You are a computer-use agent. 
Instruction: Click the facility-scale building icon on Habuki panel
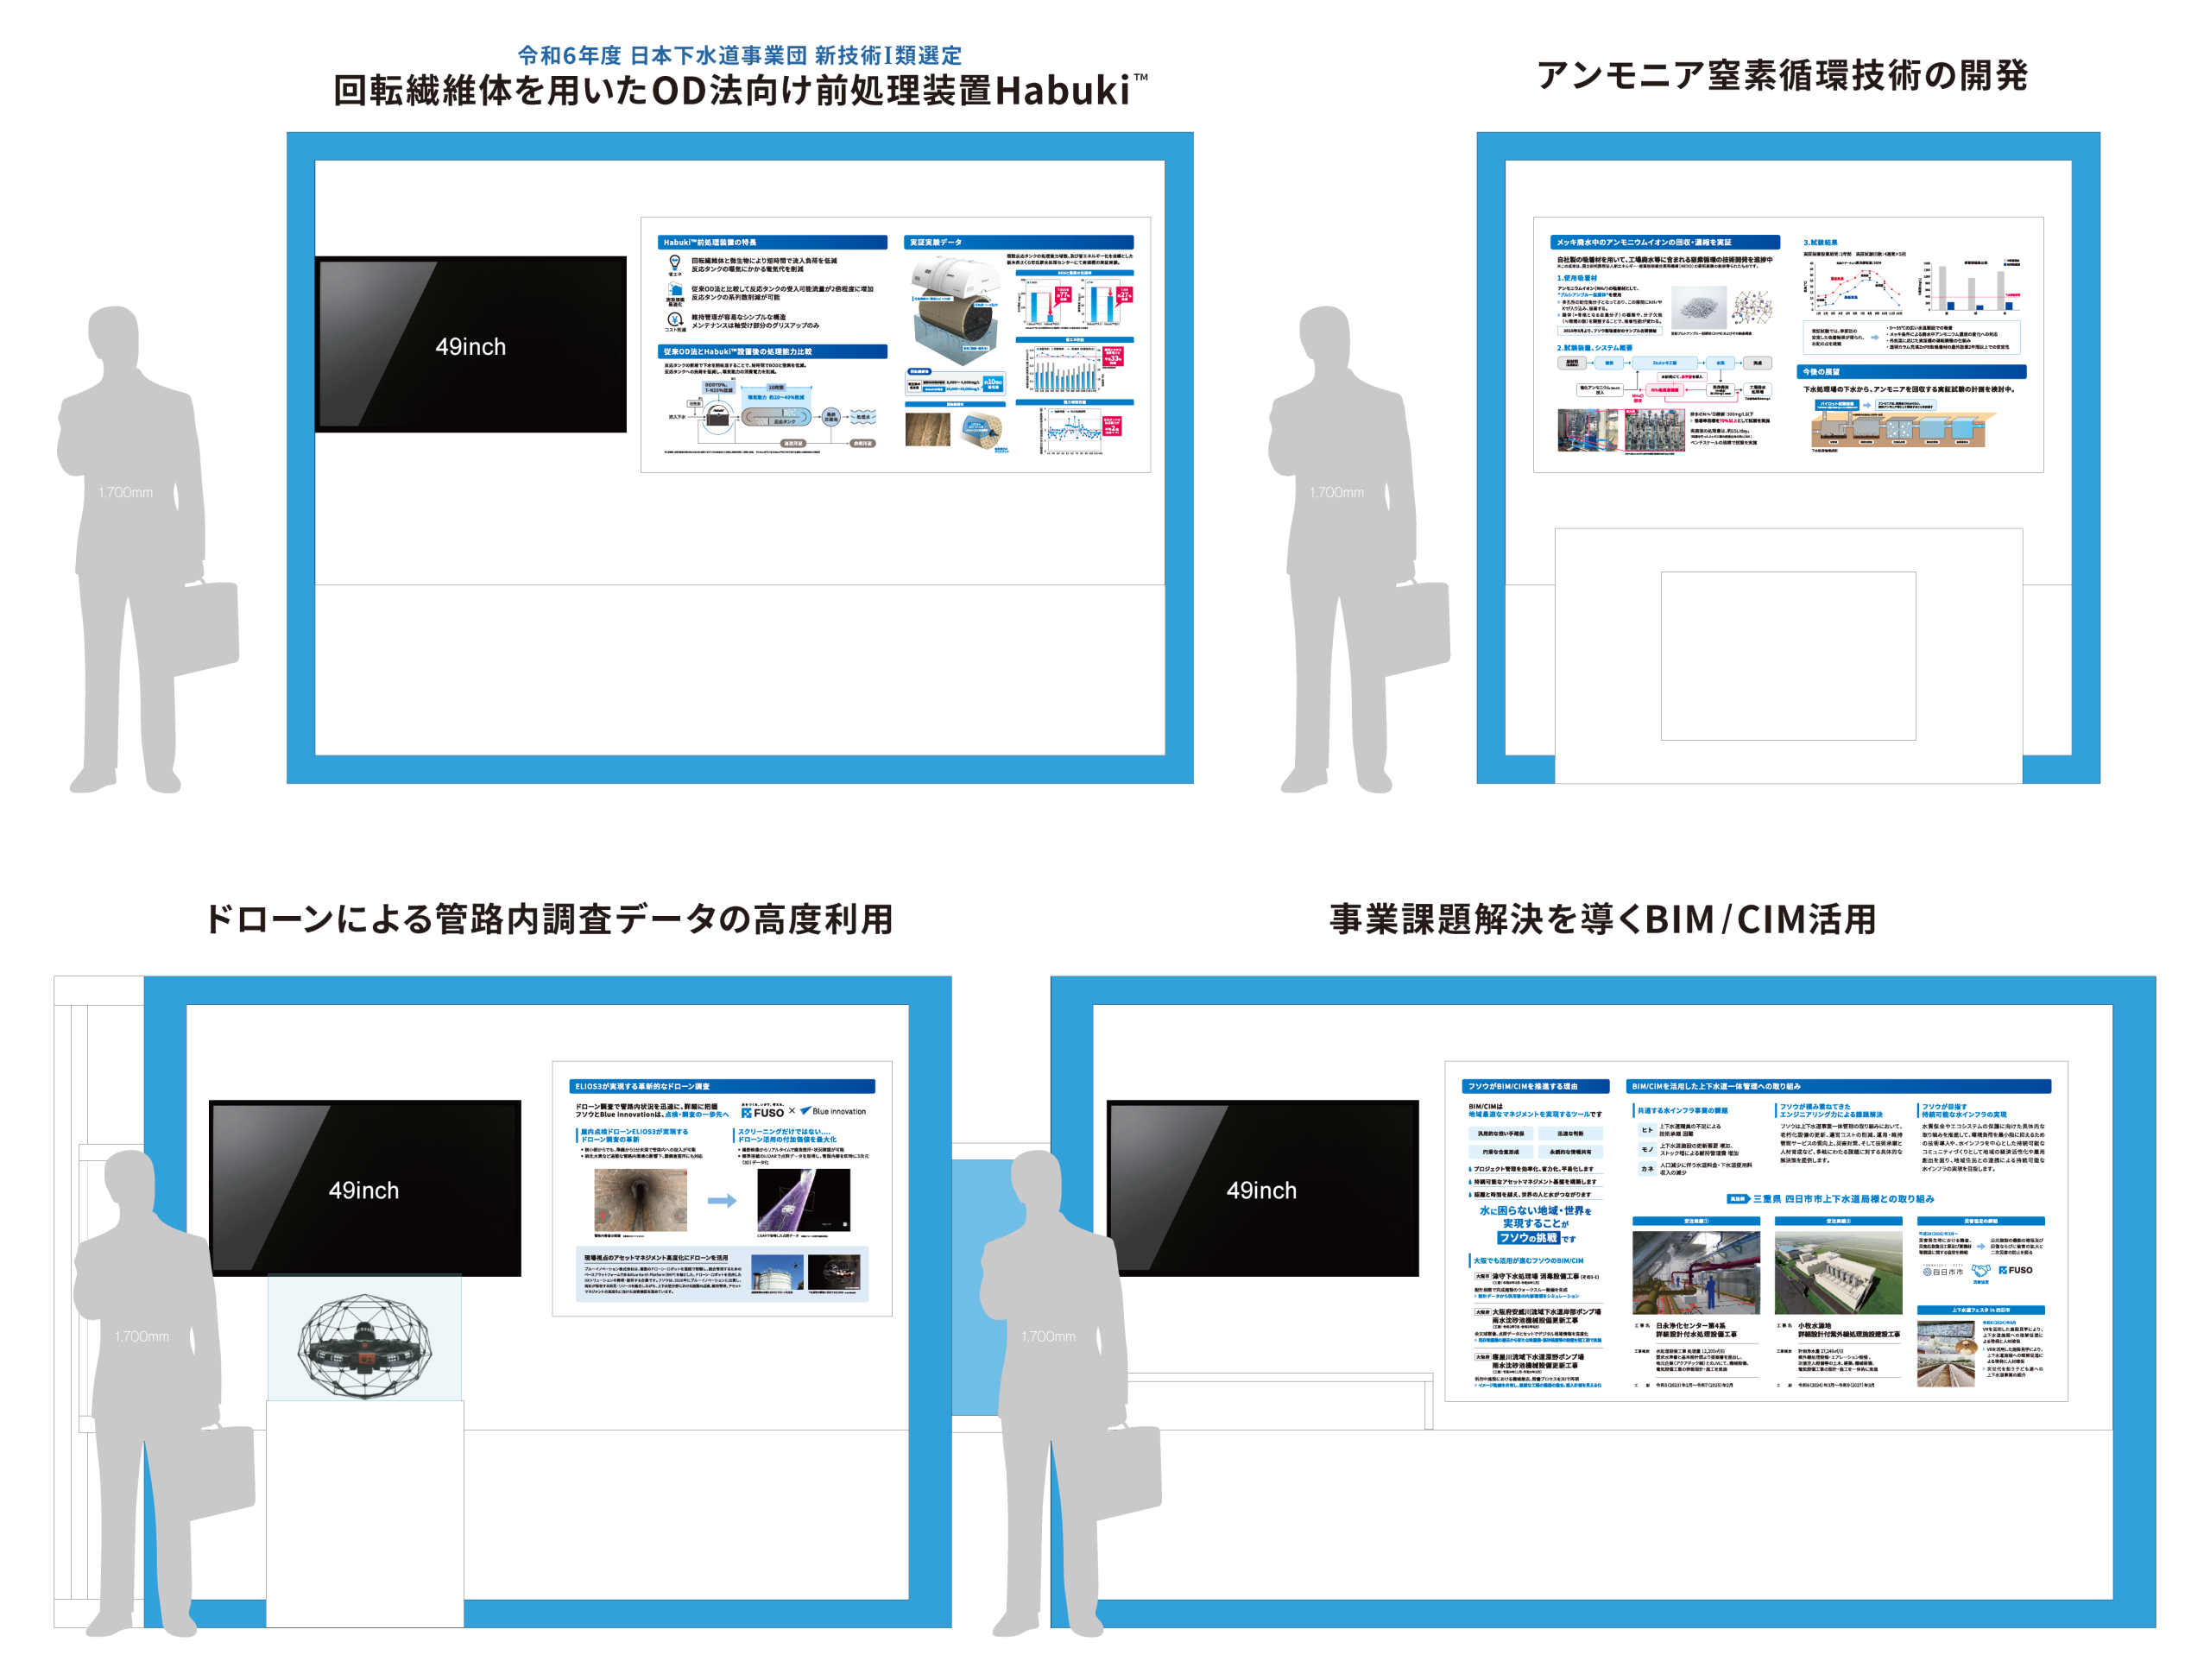pos(675,290)
